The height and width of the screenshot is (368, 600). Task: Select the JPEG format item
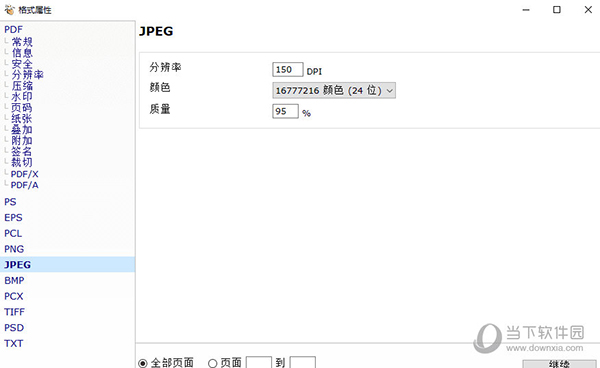[x=67, y=265]
